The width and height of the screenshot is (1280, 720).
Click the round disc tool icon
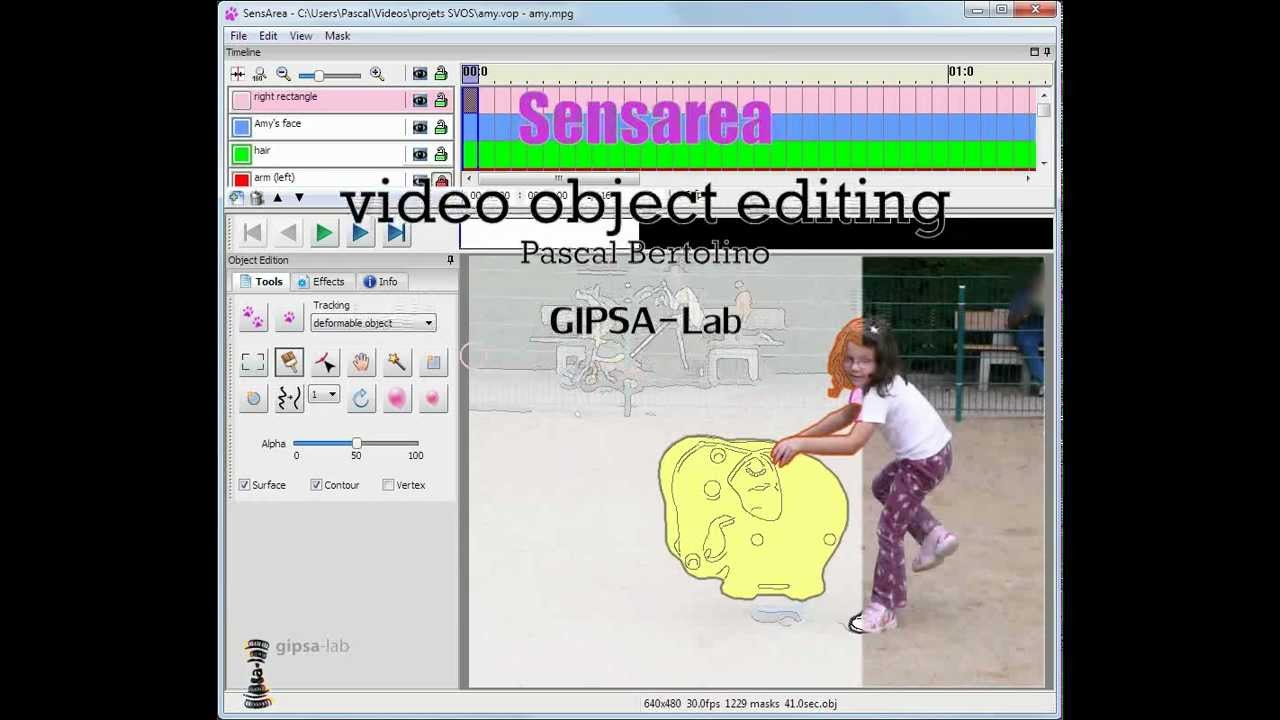[x=253, y=398]
